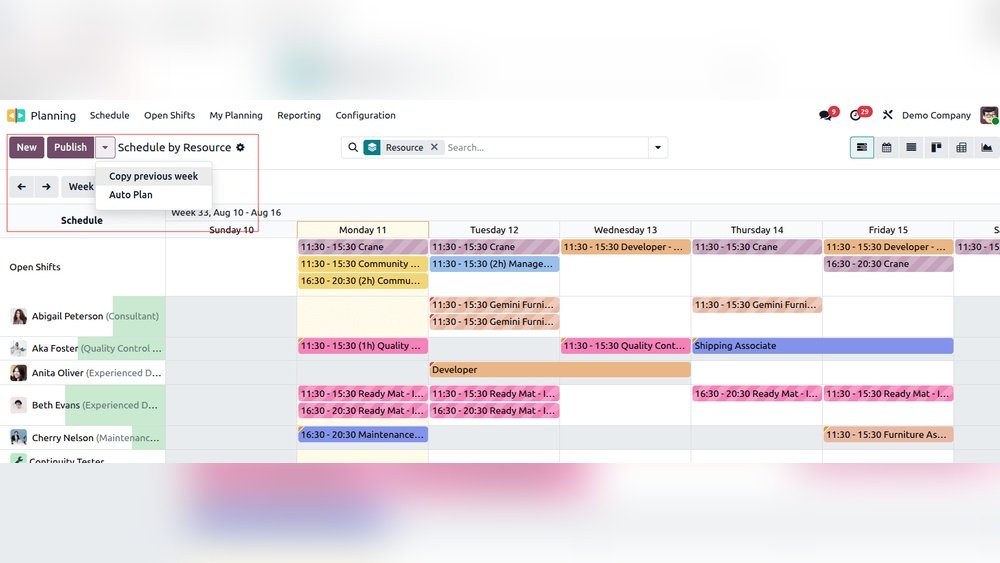Switch to the list view

[x=911, y=148]
